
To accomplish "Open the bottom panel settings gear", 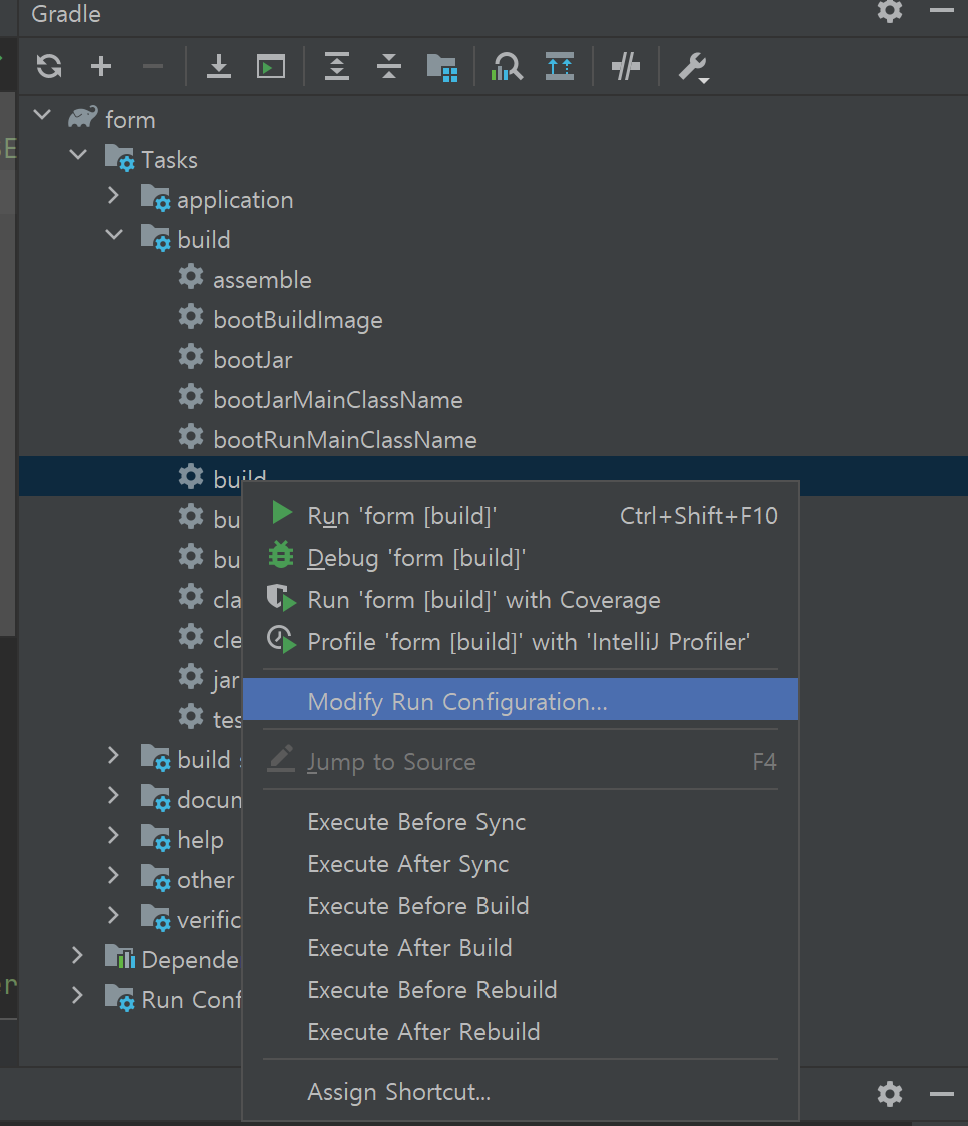I will pyautogui.click(x=890, y=1094).
